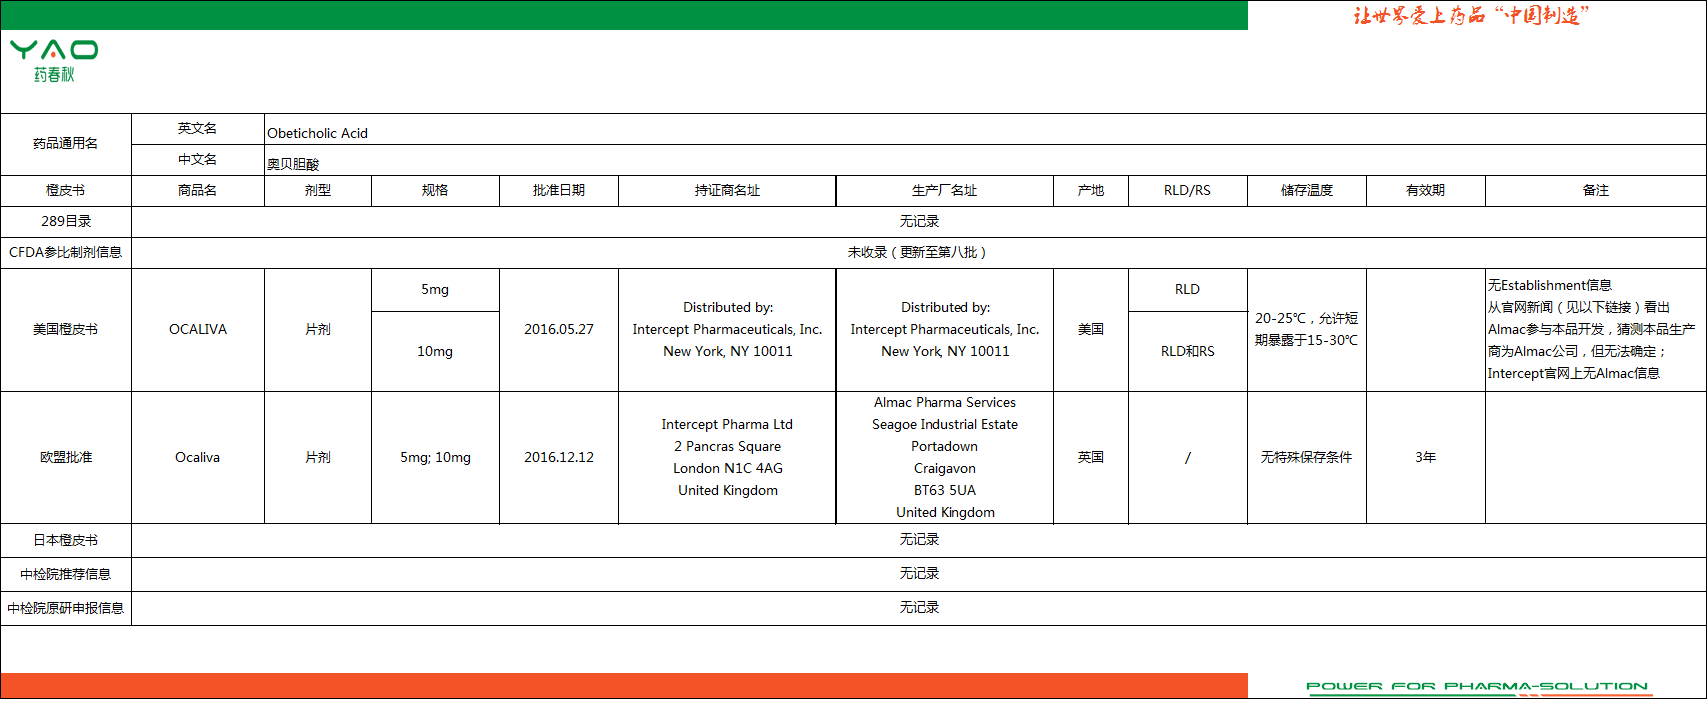Select the RLD cell for 5mg
1708x720 pixels.
pyautogui.click(x=1188, y=290)
